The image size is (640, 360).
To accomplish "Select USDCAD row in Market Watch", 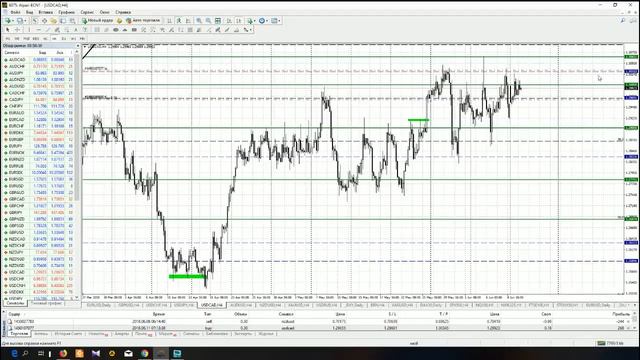I will 39,272.
